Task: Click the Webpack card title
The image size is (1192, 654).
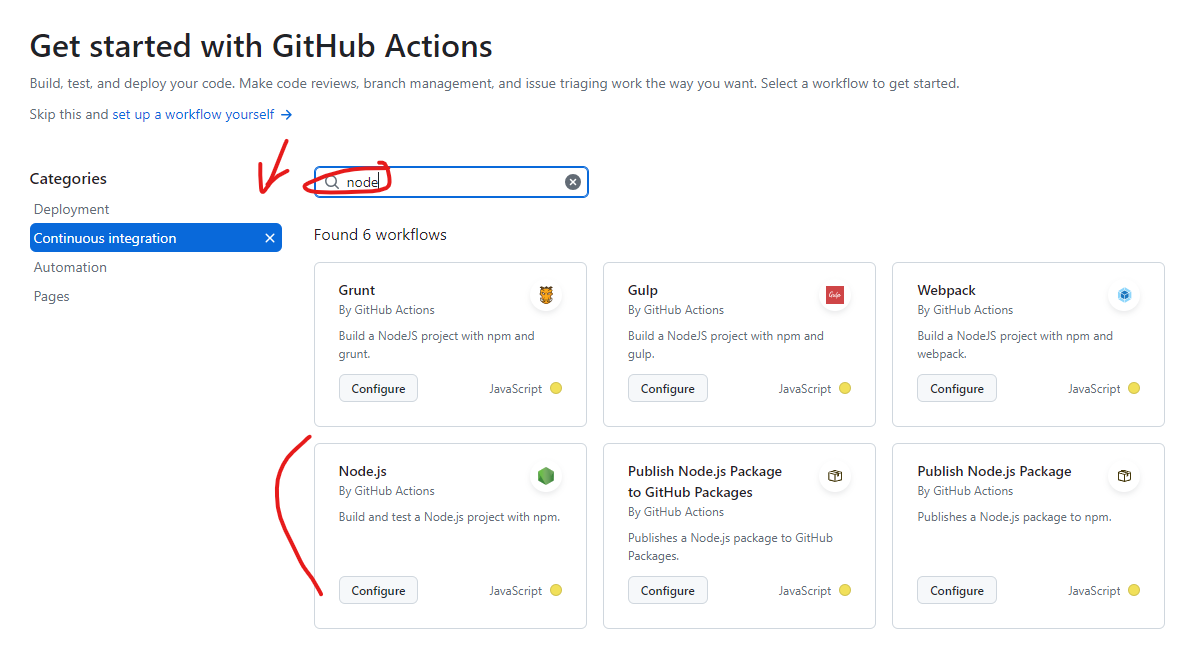Action: [946, 290]
